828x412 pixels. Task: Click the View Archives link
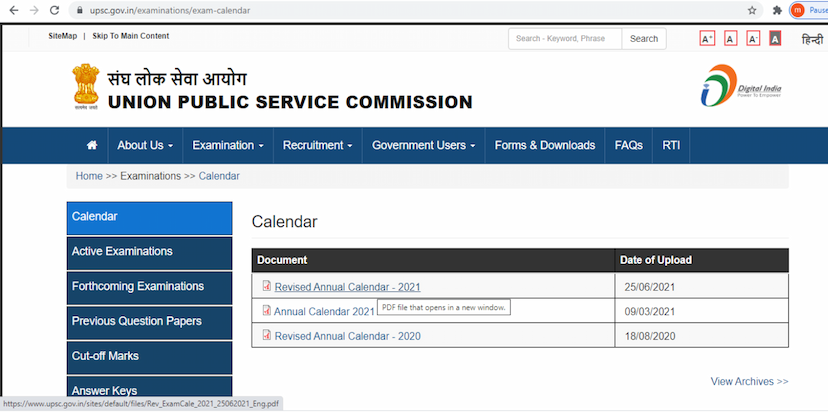(x=749, y=381)
